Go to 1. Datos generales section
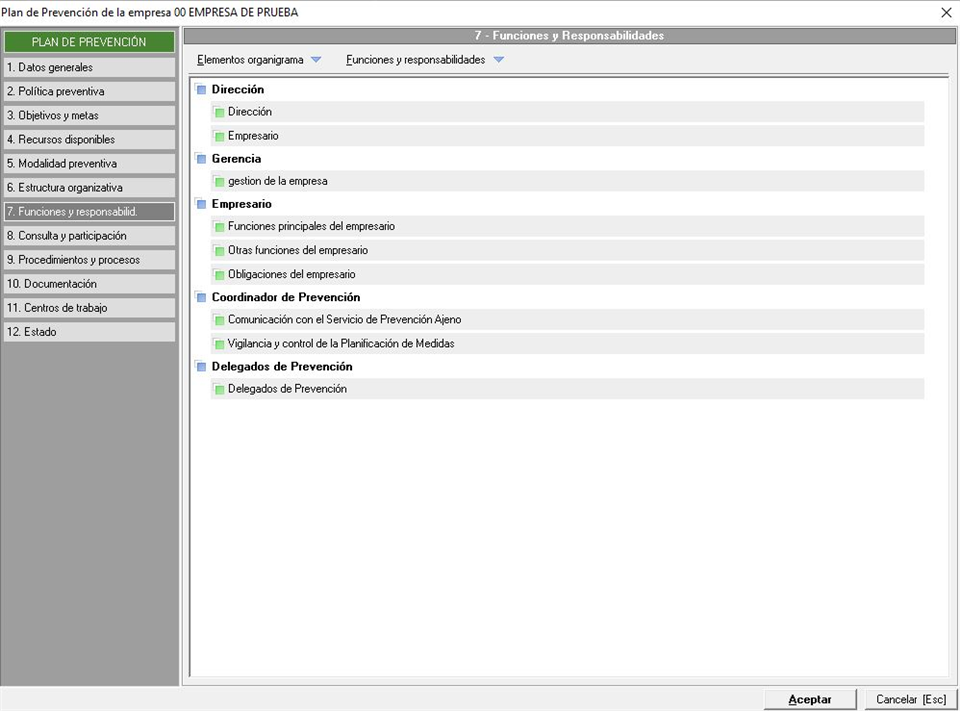Viewport: 960px width, 711px height. 89,67
